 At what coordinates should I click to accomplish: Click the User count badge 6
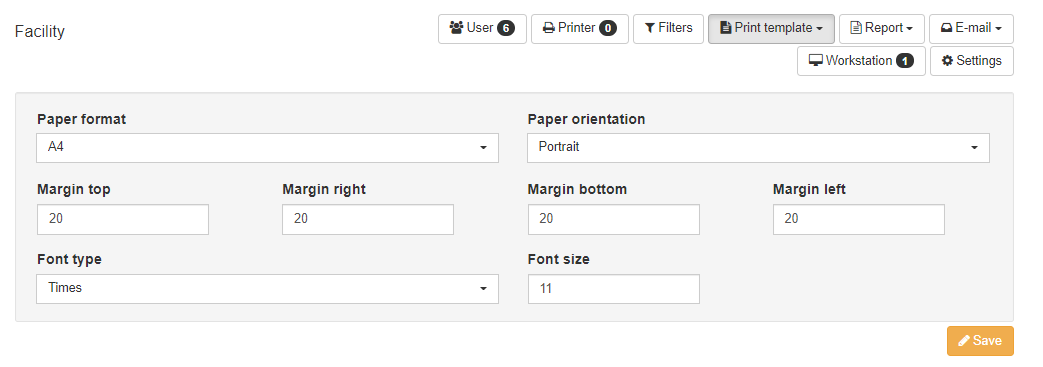[x=506, y=28]
